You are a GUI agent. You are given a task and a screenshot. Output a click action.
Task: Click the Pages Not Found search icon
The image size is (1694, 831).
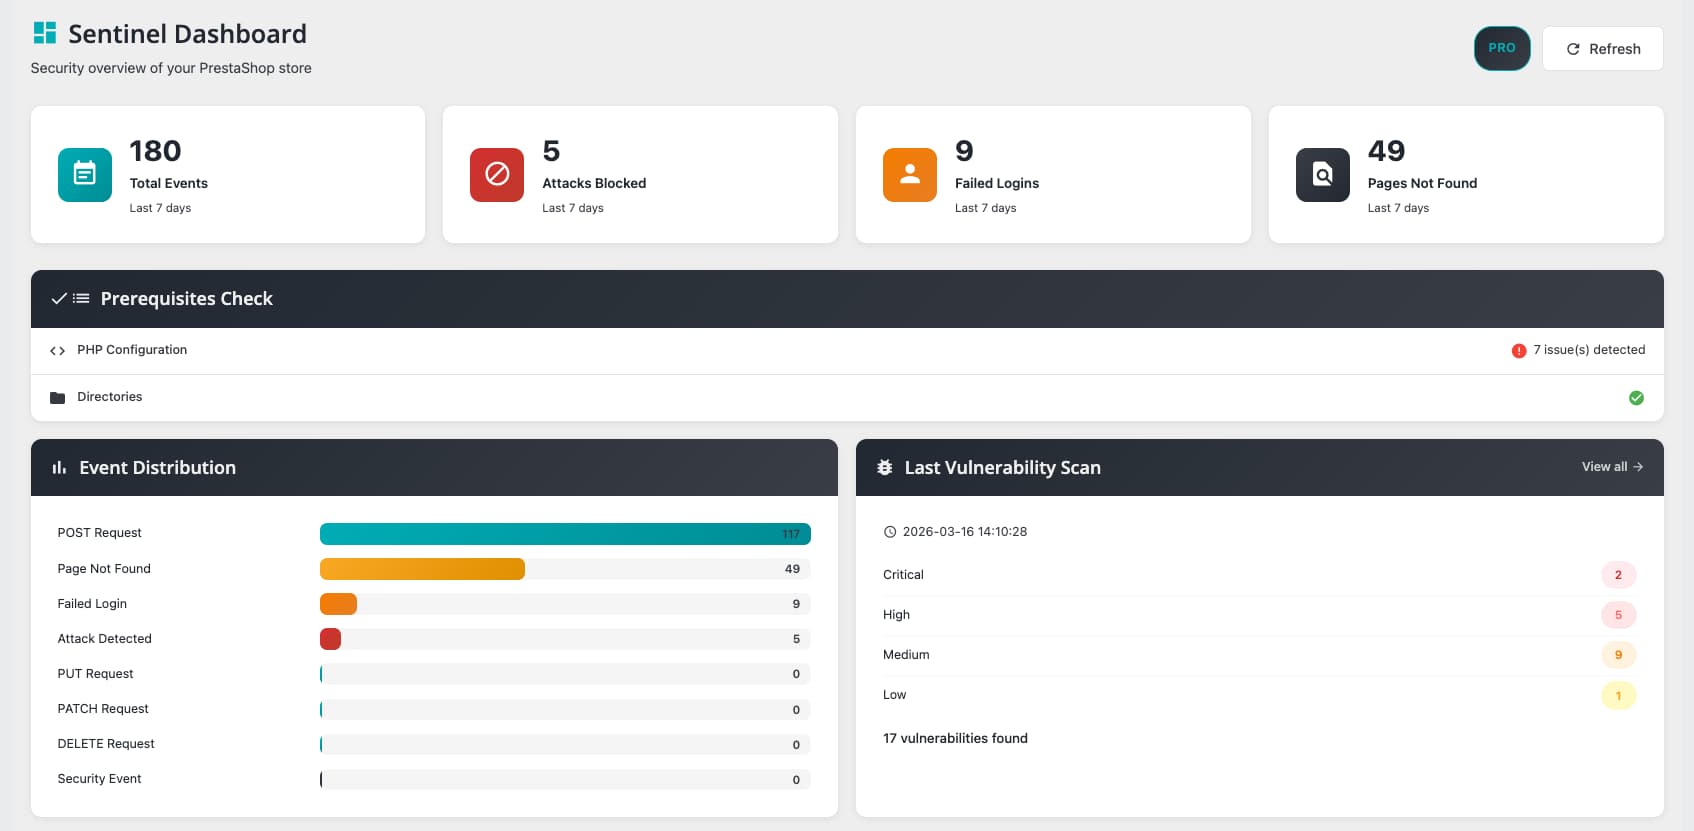click(x=1322, y=175)
